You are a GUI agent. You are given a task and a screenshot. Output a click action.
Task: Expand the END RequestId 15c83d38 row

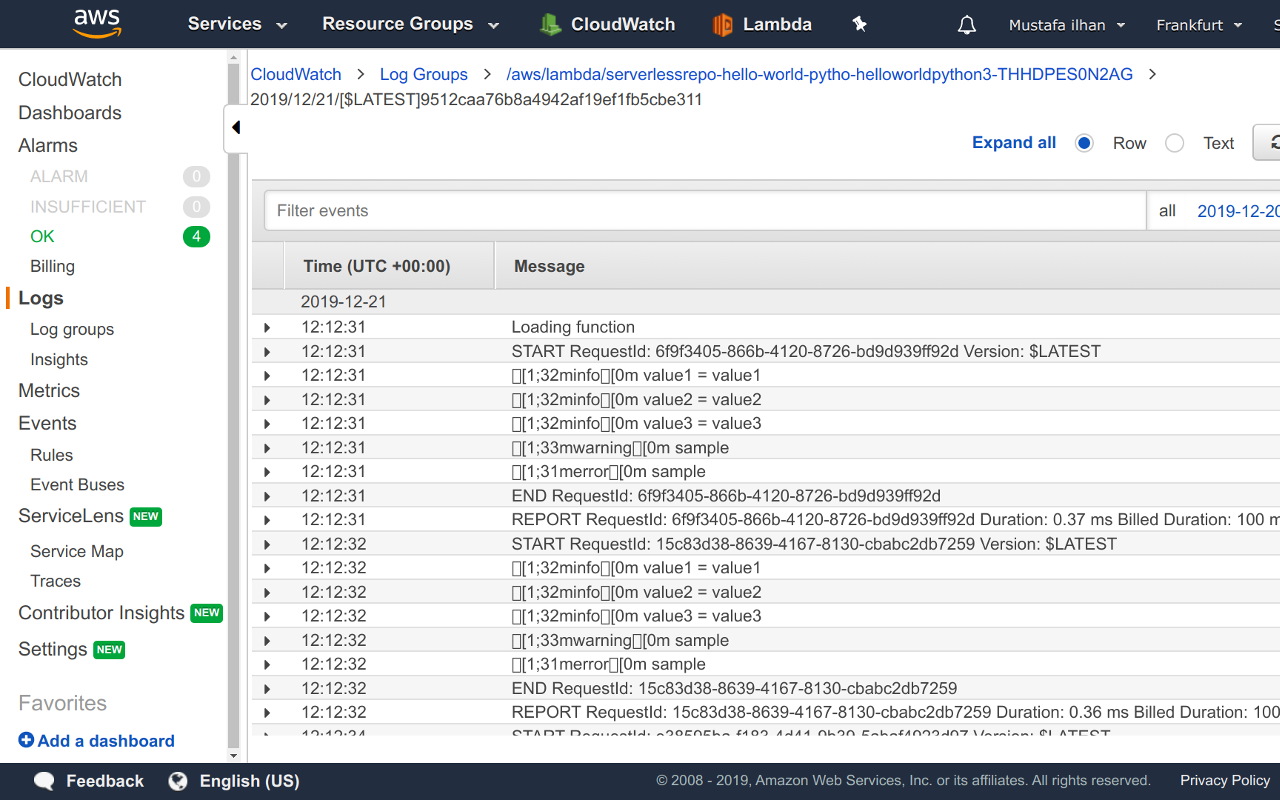pyautogui.click(x=267, y=688)
